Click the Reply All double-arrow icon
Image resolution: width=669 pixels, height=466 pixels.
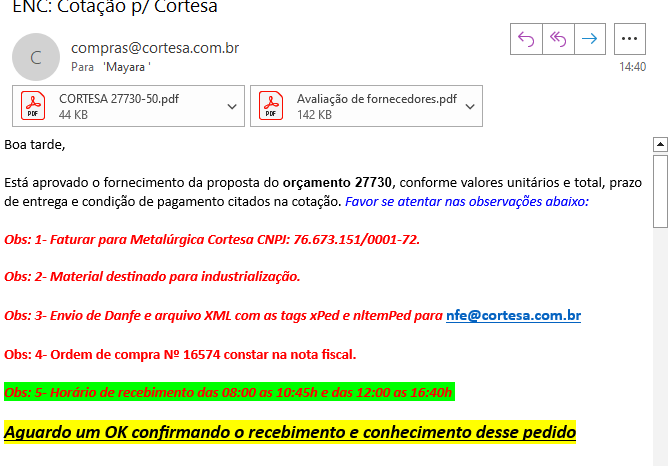(x=558, y=39)
